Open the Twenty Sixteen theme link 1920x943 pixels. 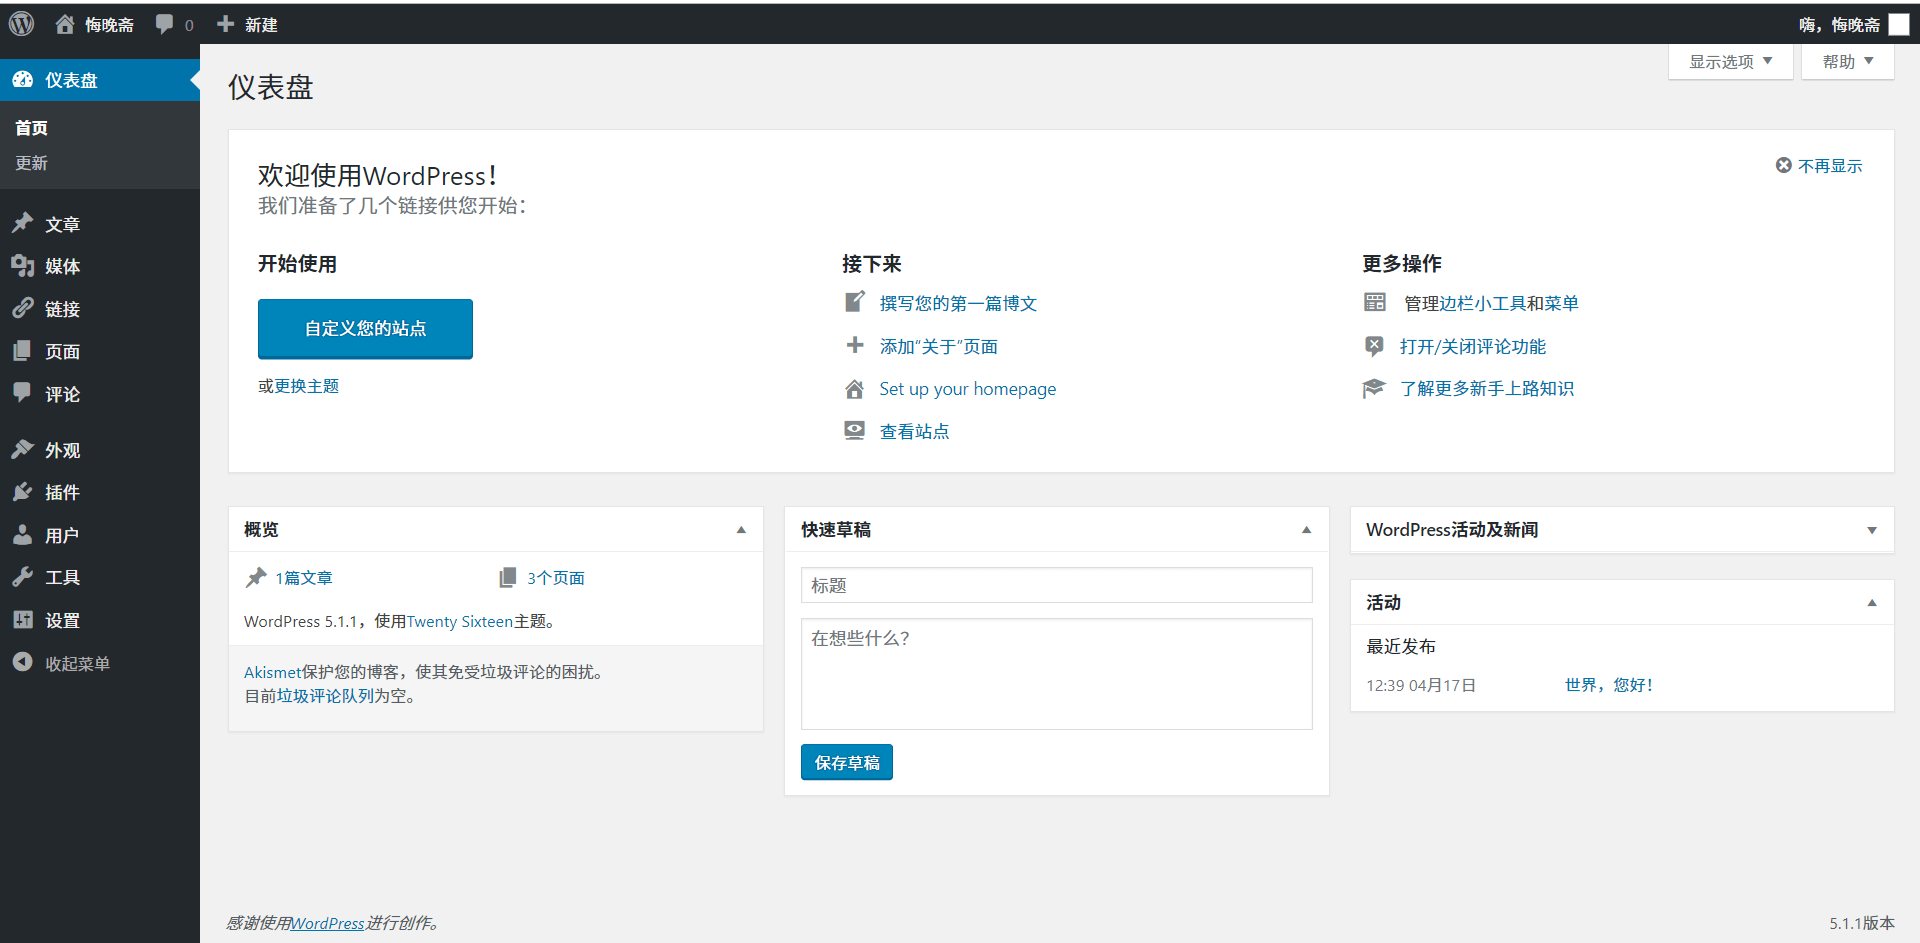[x=459, y=622]
